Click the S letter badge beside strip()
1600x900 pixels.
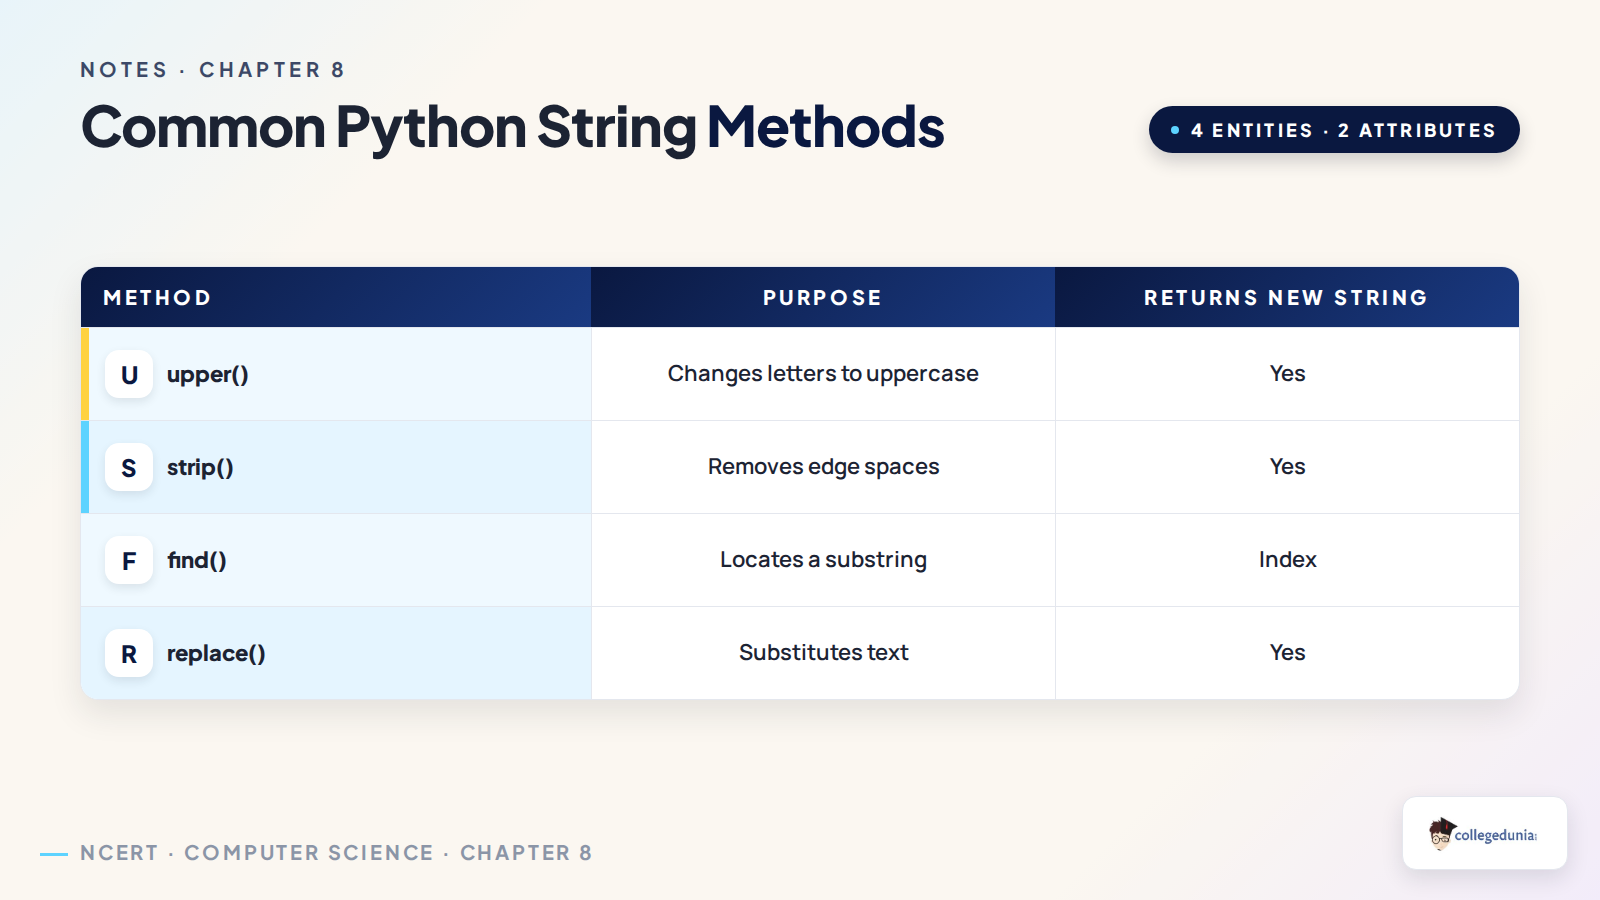pyautogui.click(x=129, y=467)
